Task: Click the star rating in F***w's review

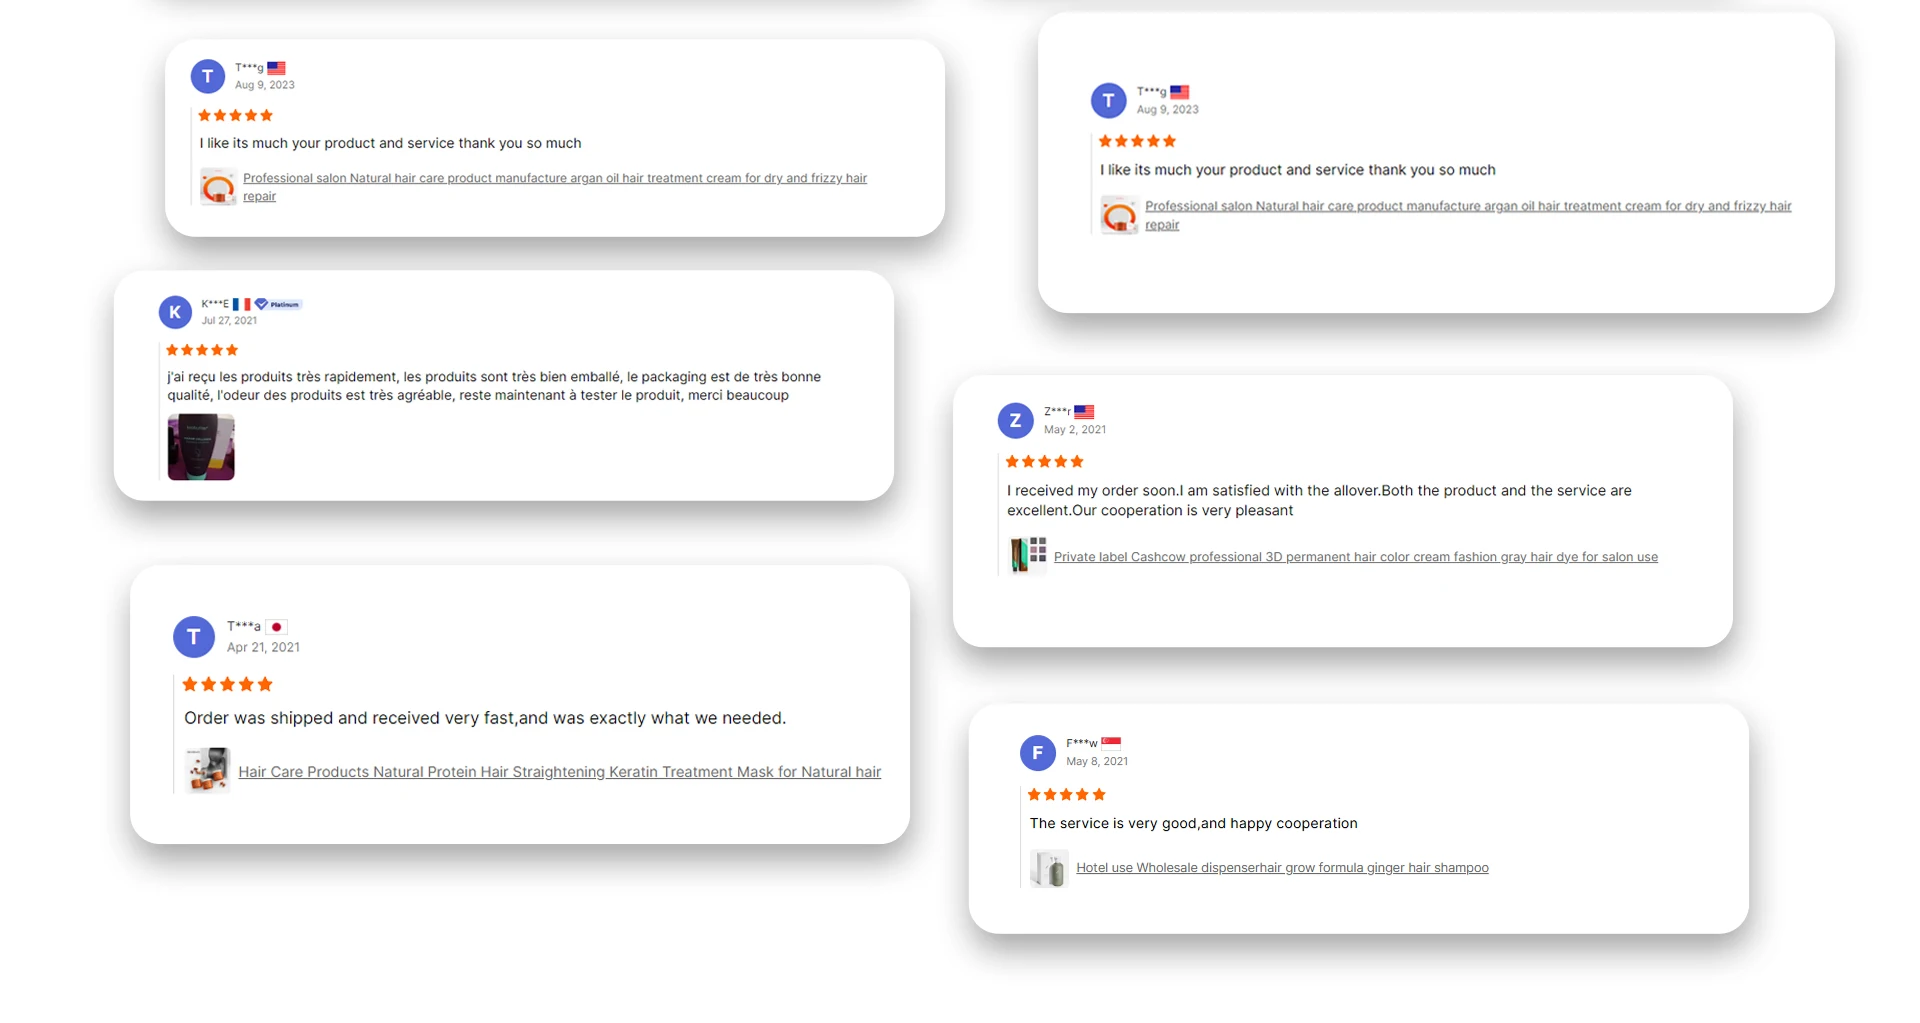Action: 1066,795
